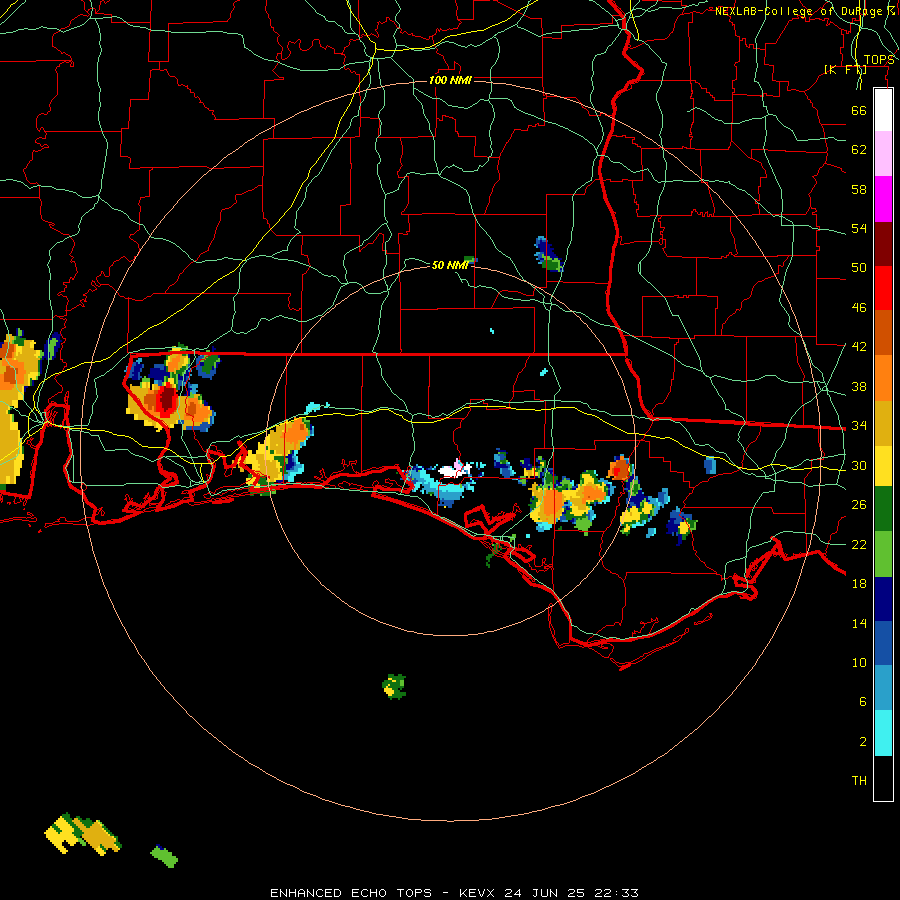The height and width of the screenshot is (900, 900).
Task: Click the medium blue legend swatch
Action: tap(883, 643)
